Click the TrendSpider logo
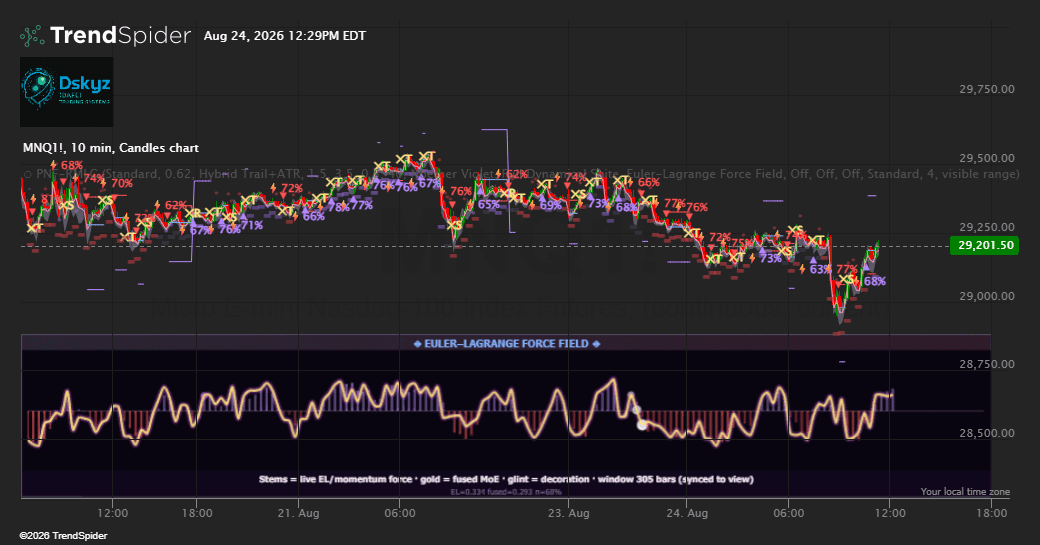Screen dimensions: 1040x545 click(105, 35)
